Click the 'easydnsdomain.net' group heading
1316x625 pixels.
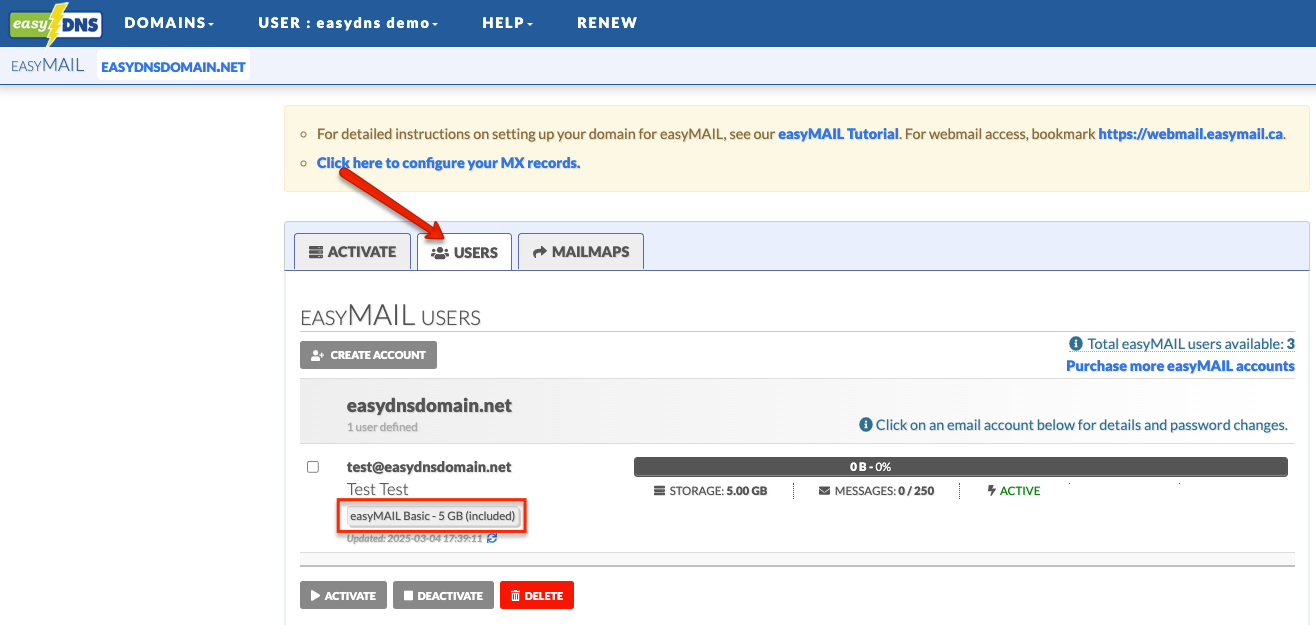click(429, 405)
